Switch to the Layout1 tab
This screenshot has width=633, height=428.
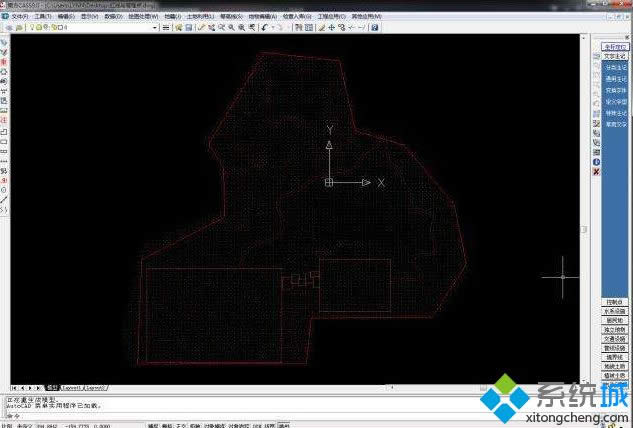tap(73, 387)
